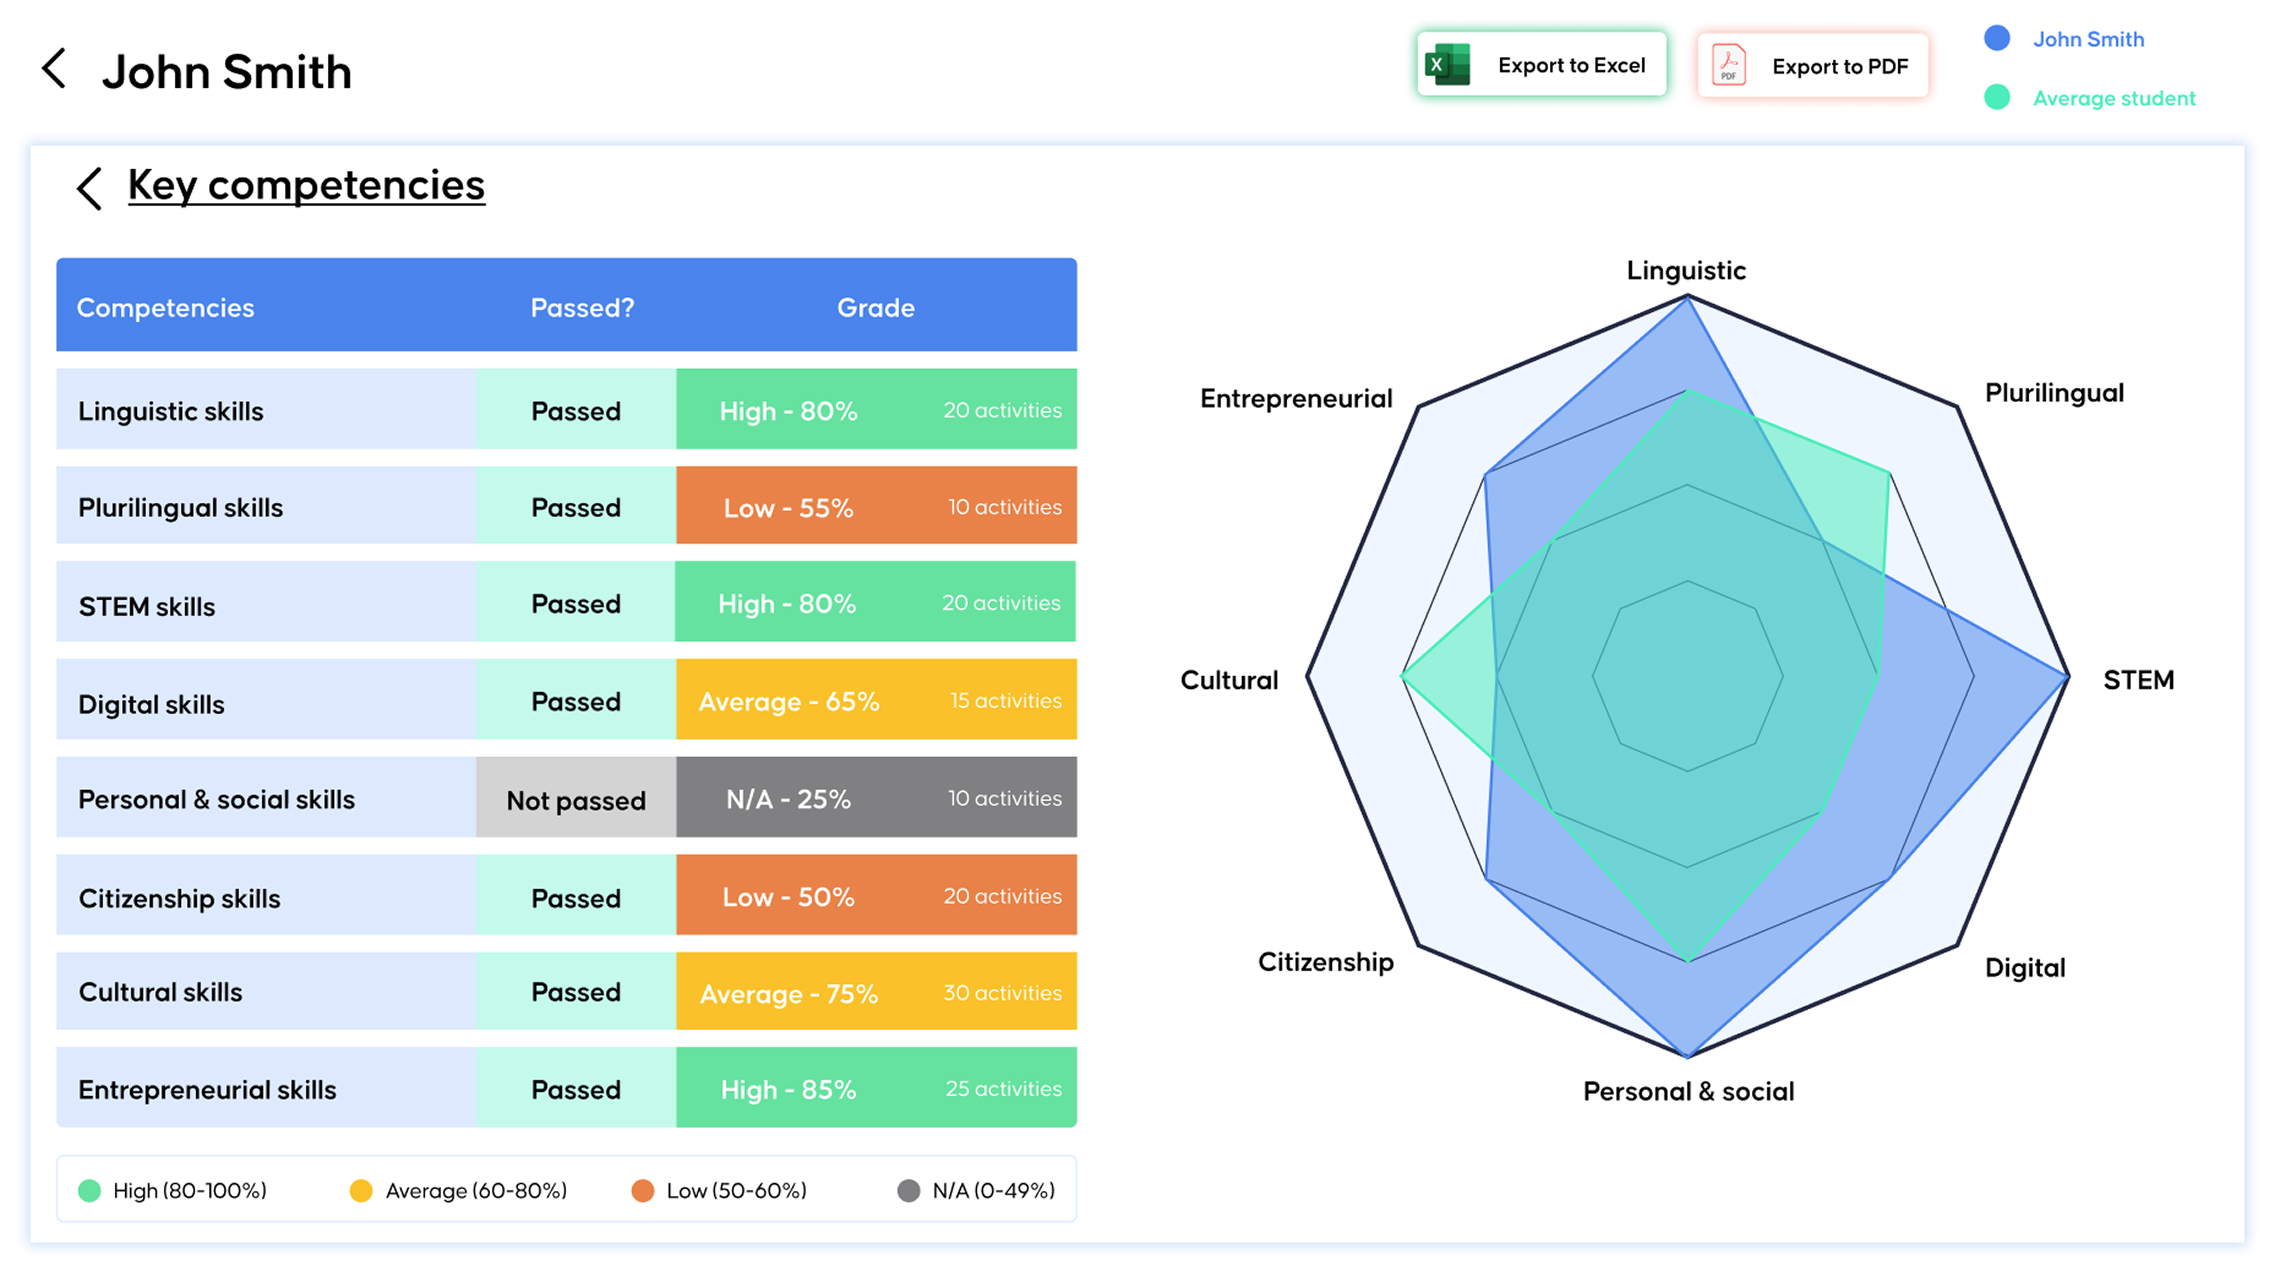
Task: Click the PDF icon in the export button
Action: coord(1728,65)
